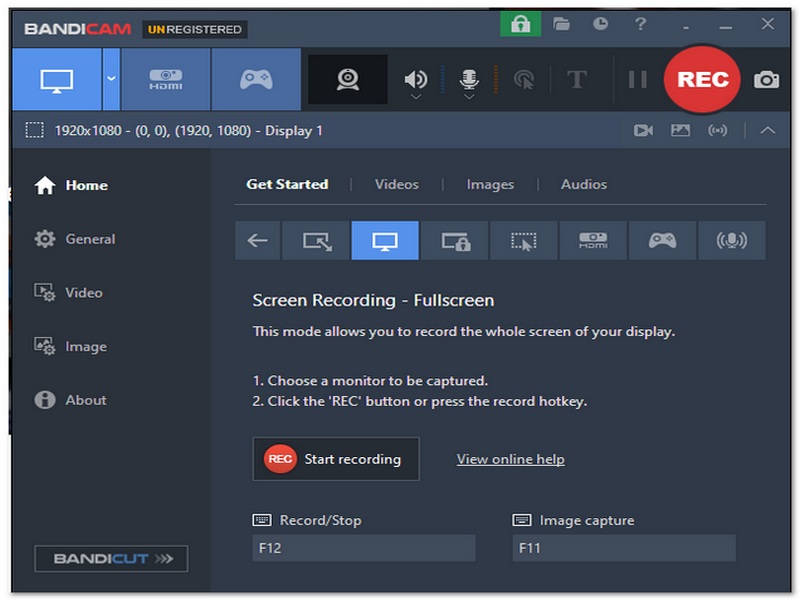Click the back arrow mode button

point(257,240)
